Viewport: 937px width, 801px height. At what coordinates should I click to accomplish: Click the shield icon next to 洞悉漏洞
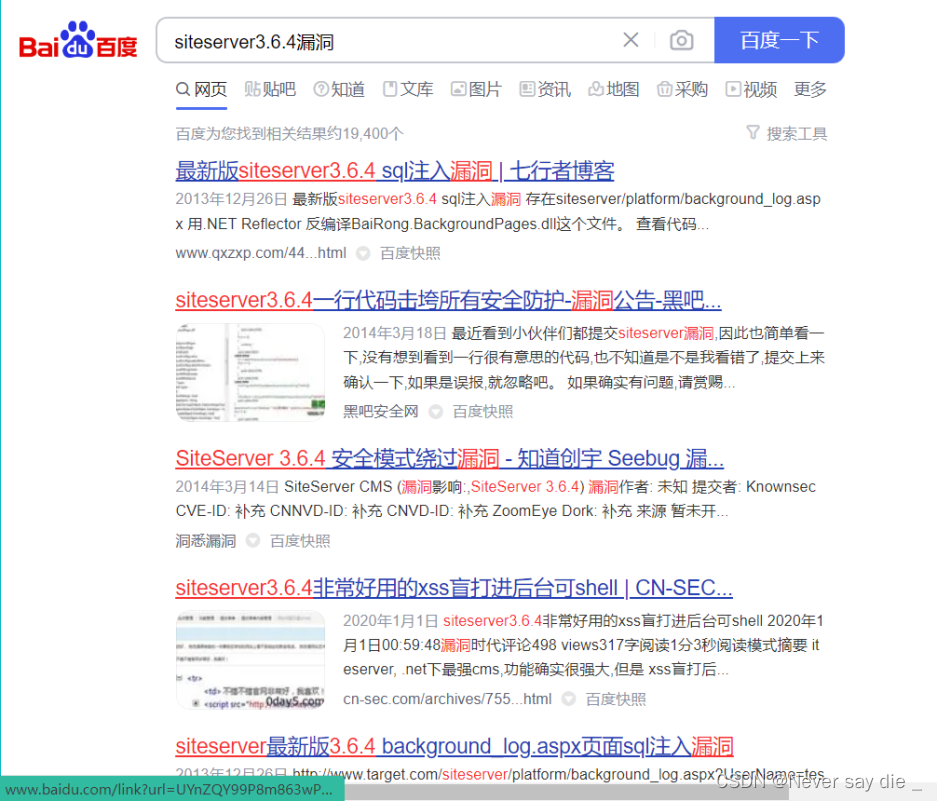coord(253,540)
